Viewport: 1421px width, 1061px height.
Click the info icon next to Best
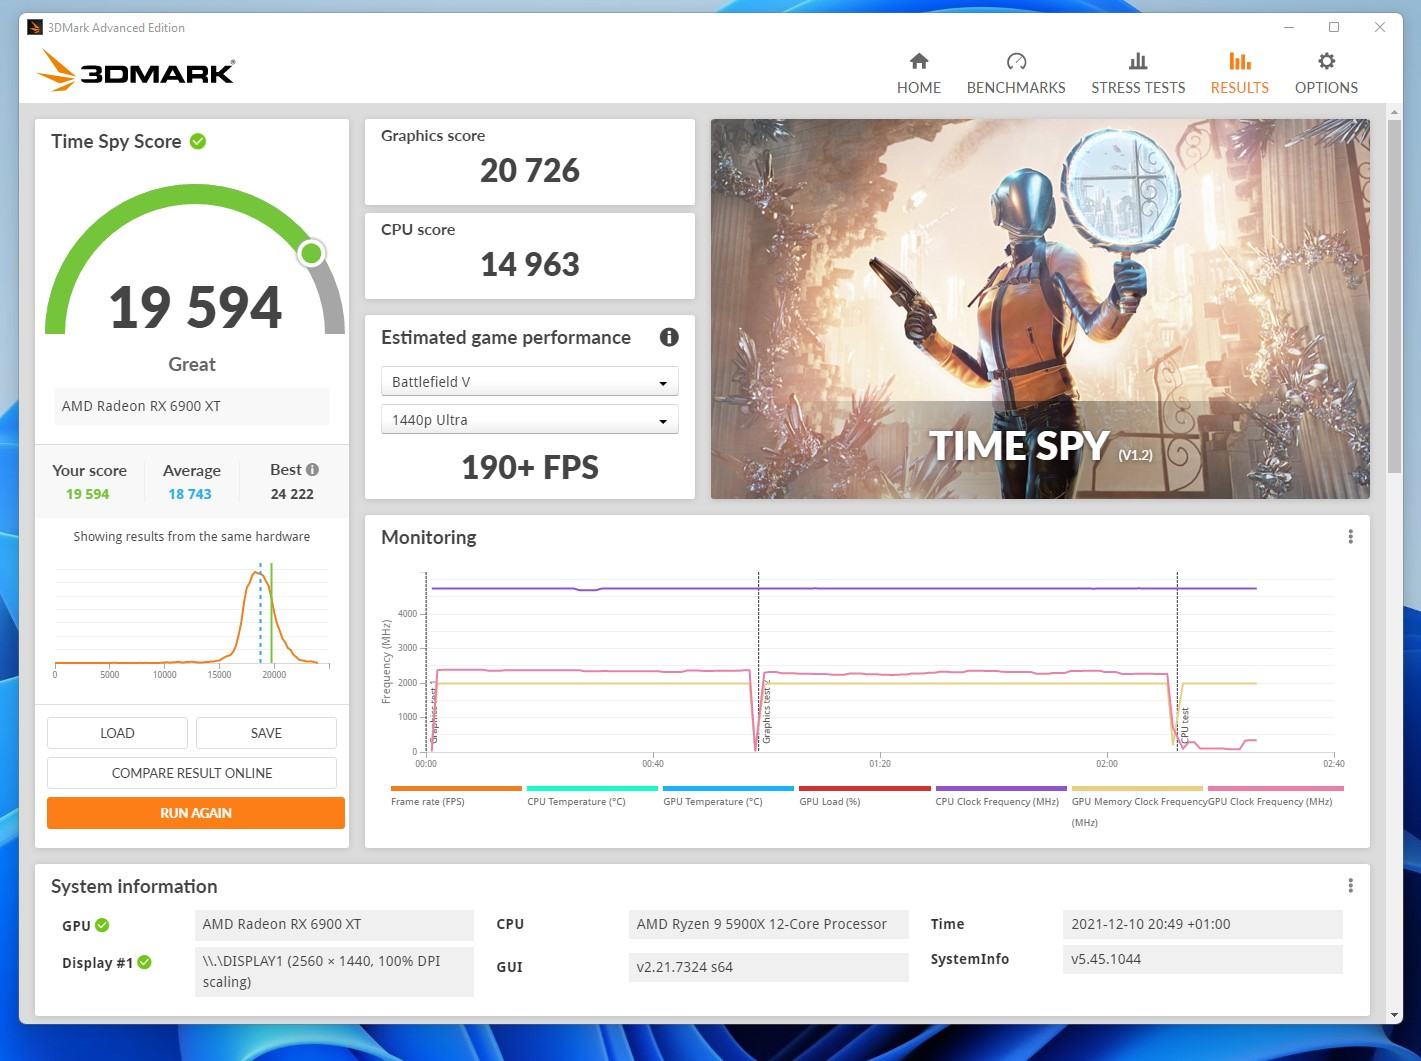[x=312, y=469]
